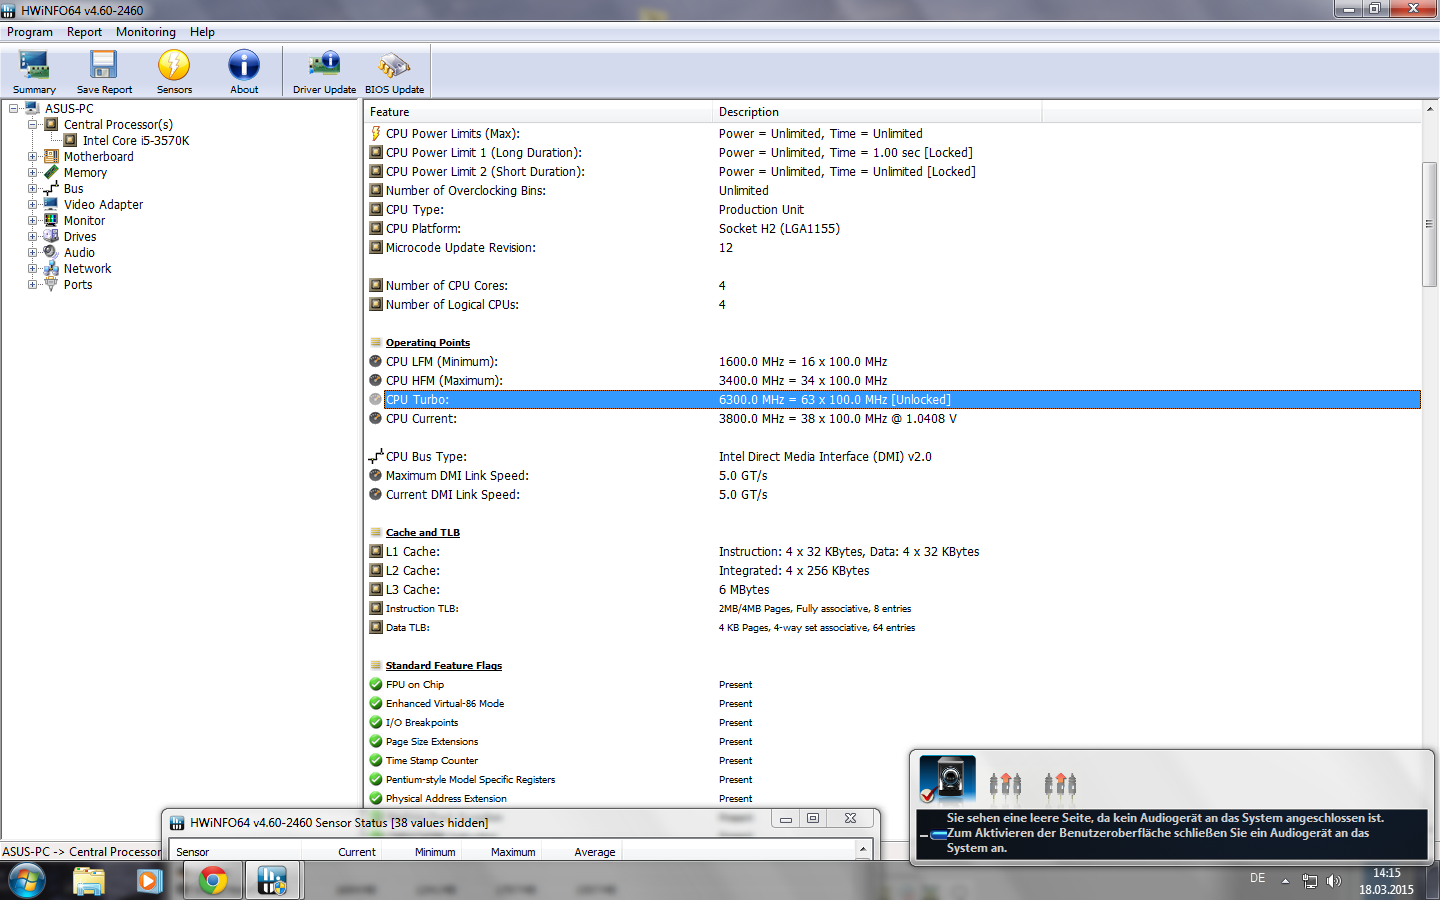Open the Help menu
1440x900 pixels.
202,32
